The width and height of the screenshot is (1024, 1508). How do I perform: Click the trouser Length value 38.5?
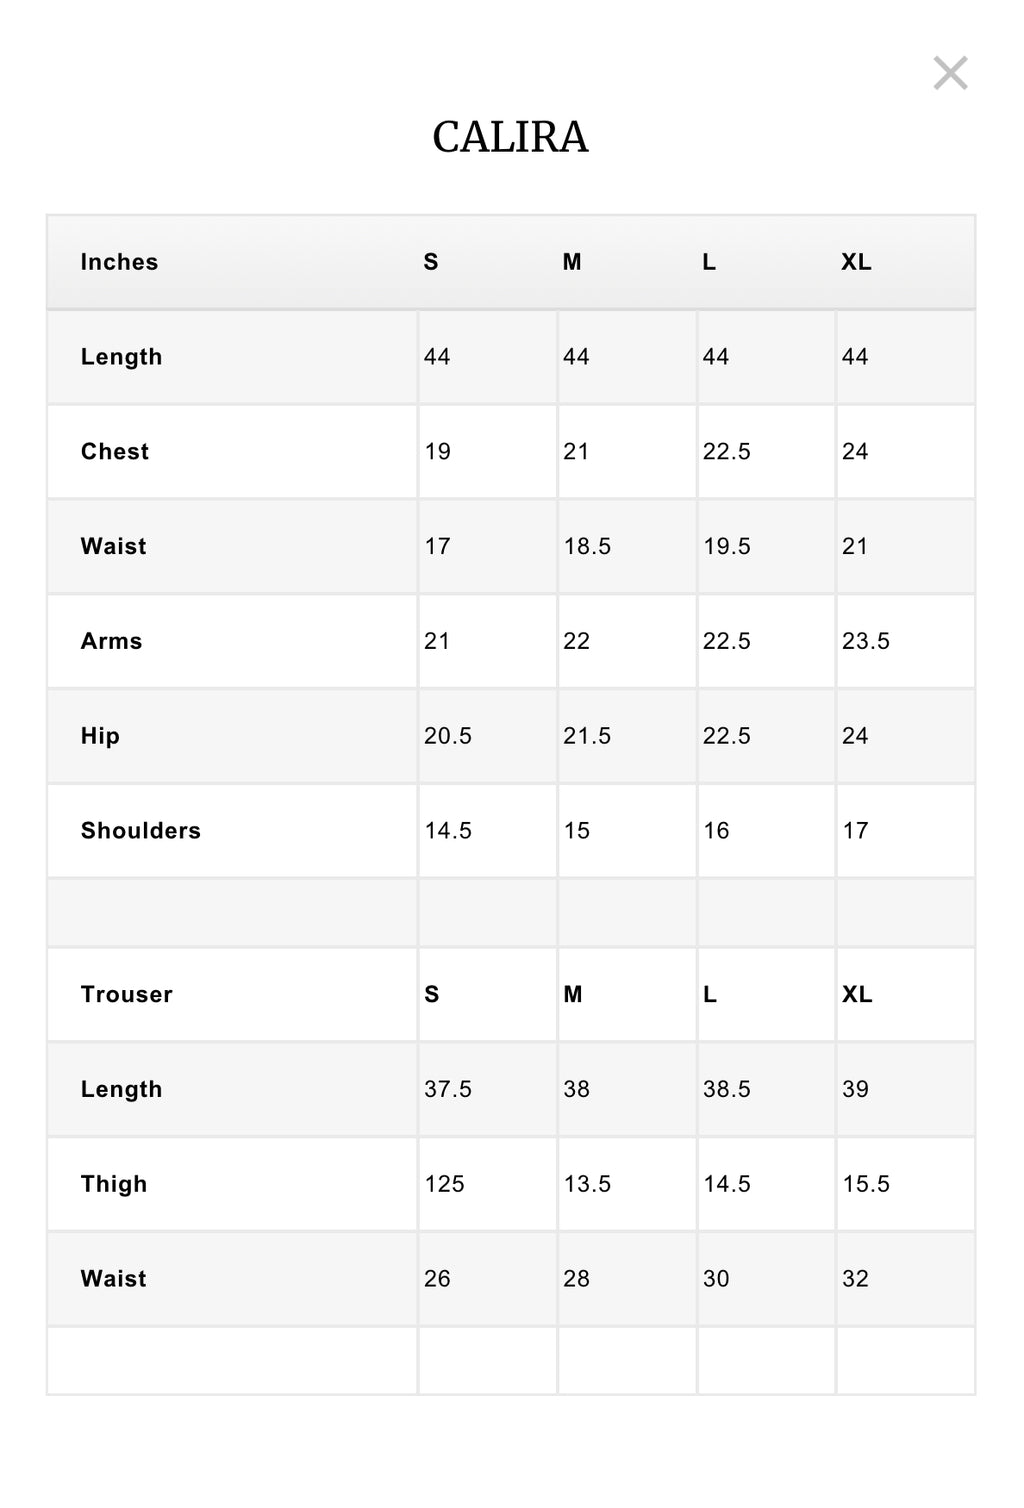[x=726, y=1089]
